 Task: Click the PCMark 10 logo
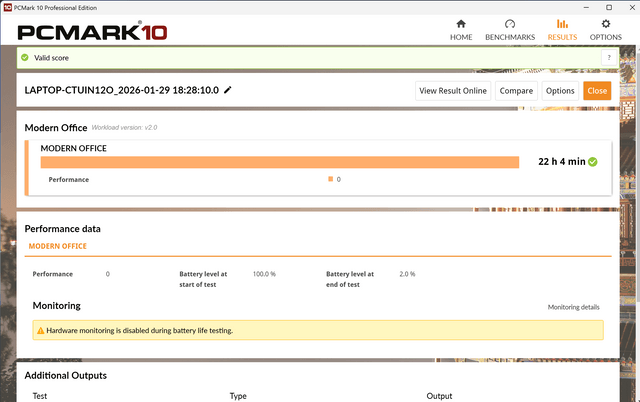[92, 31]
